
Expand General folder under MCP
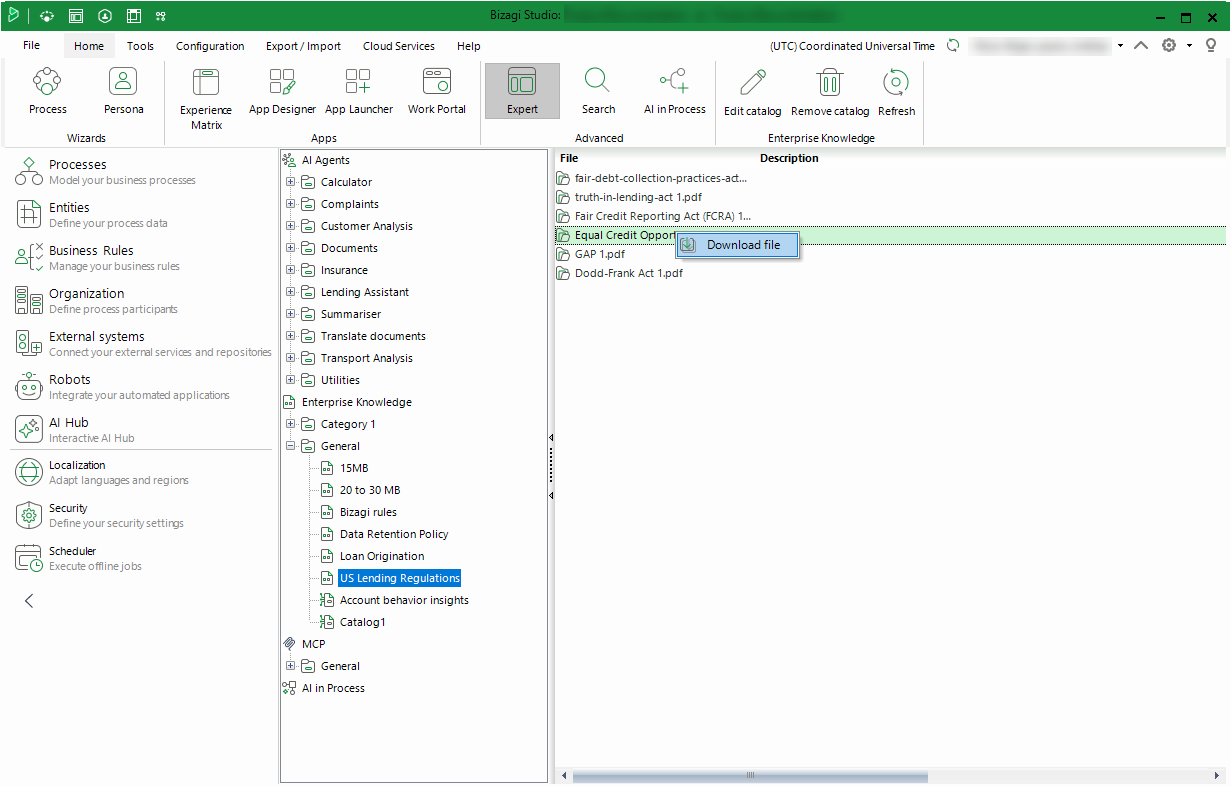tap(291, 666)
